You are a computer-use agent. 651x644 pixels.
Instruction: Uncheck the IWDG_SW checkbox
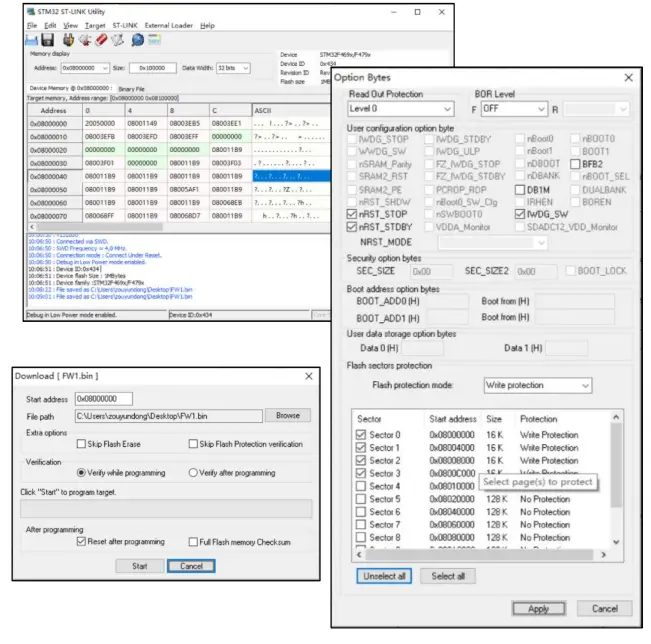520,214
